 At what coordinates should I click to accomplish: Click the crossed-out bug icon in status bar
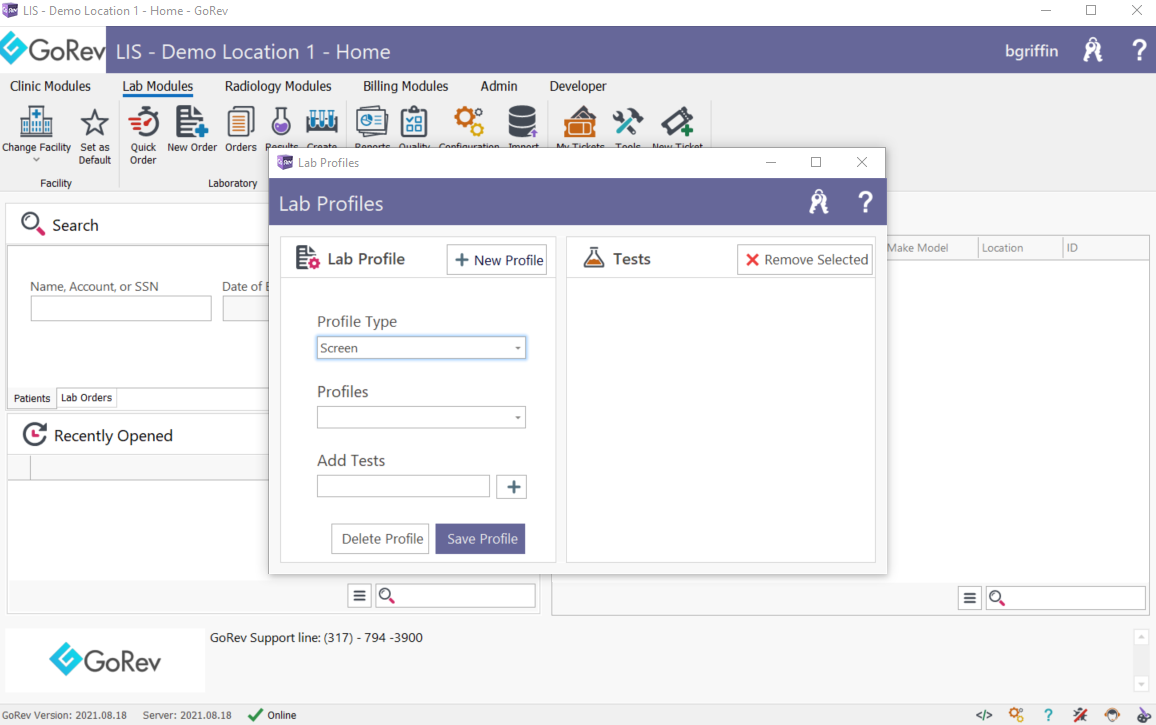[x=1080, y=715]
